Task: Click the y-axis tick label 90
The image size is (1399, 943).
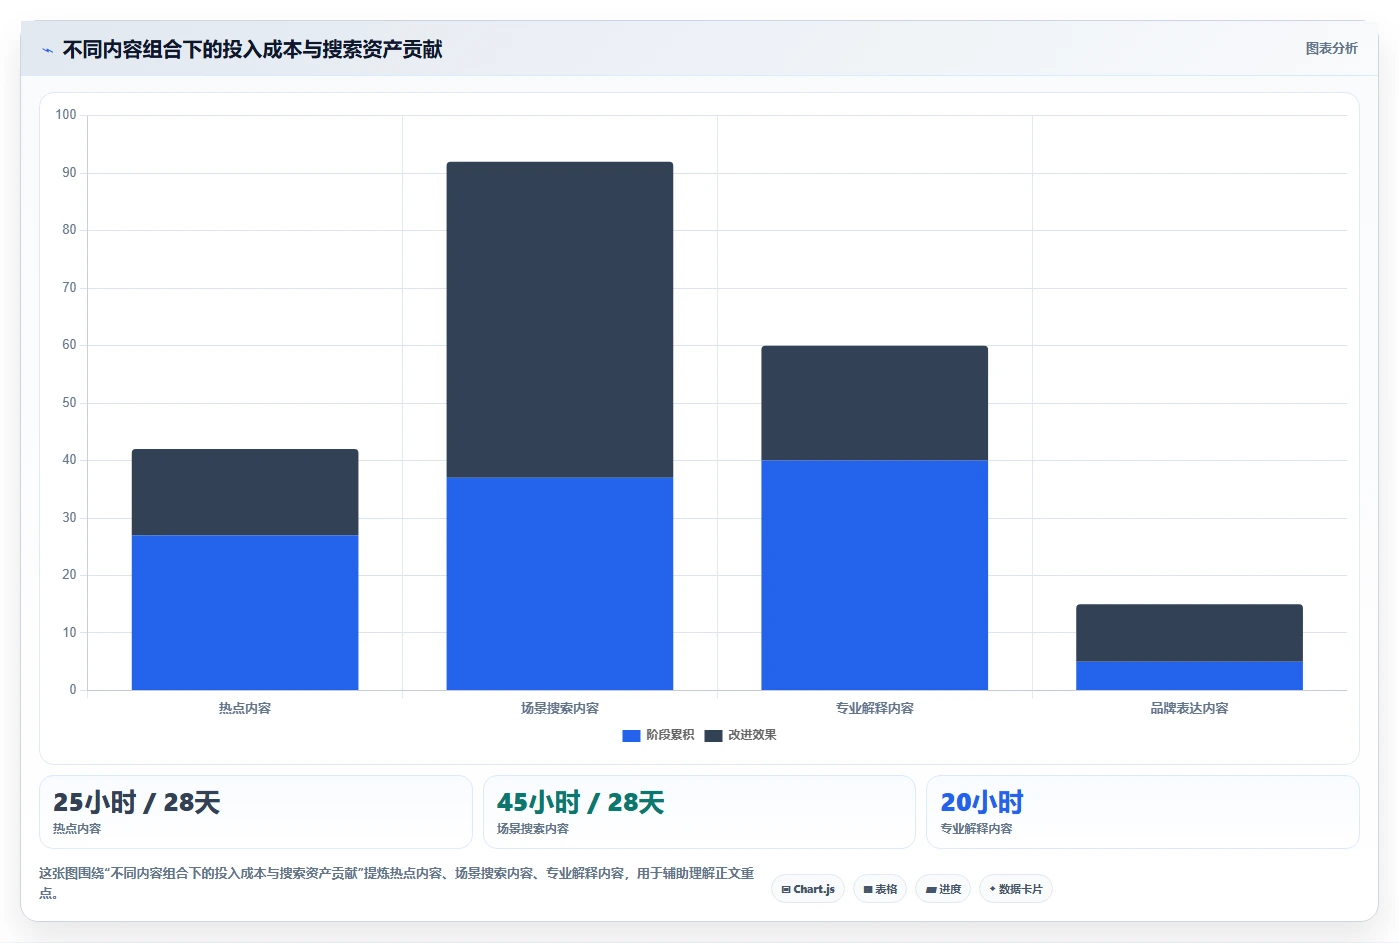Action: [x=69, y=173]
